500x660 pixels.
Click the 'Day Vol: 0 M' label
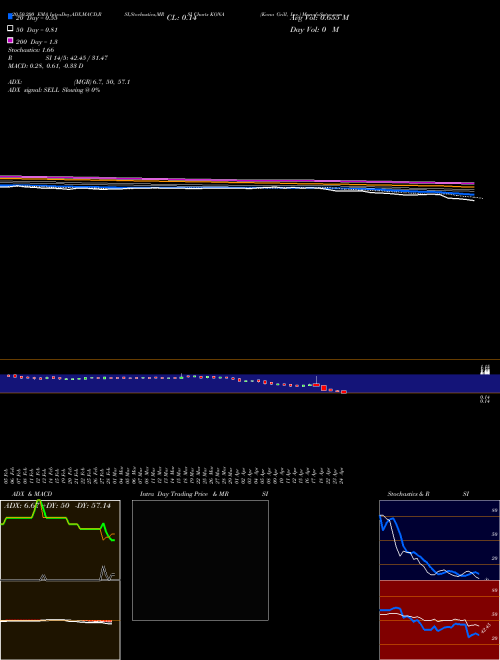pos(314,30)
